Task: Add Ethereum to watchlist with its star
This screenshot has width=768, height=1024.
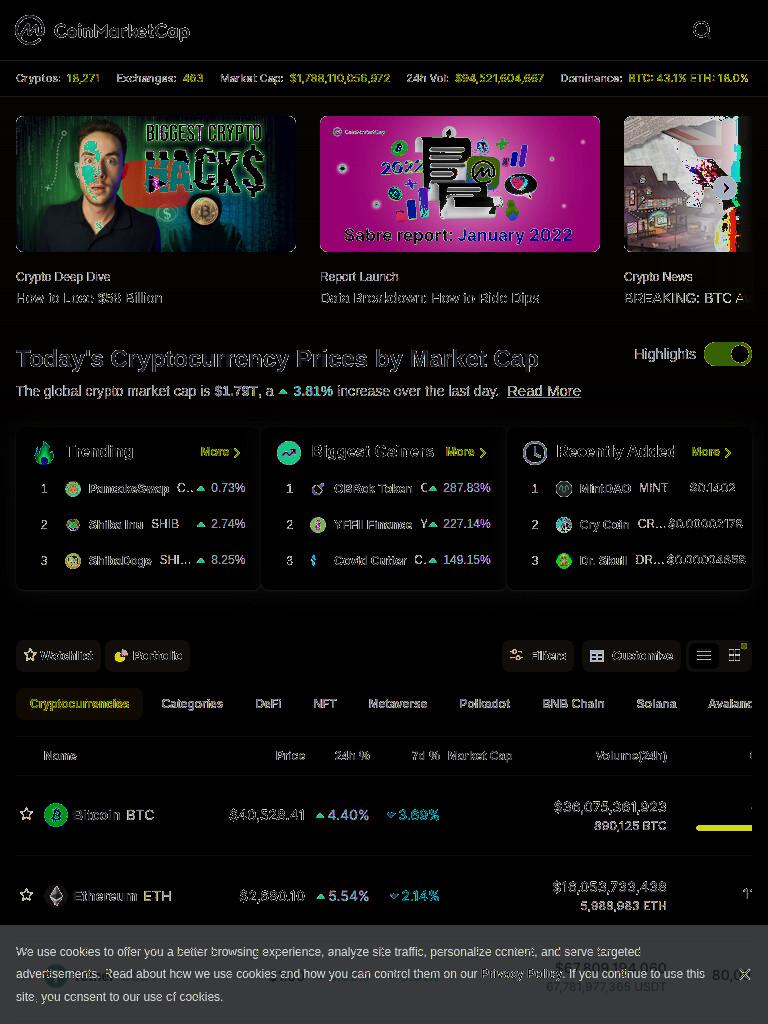Action: (26, 895)
